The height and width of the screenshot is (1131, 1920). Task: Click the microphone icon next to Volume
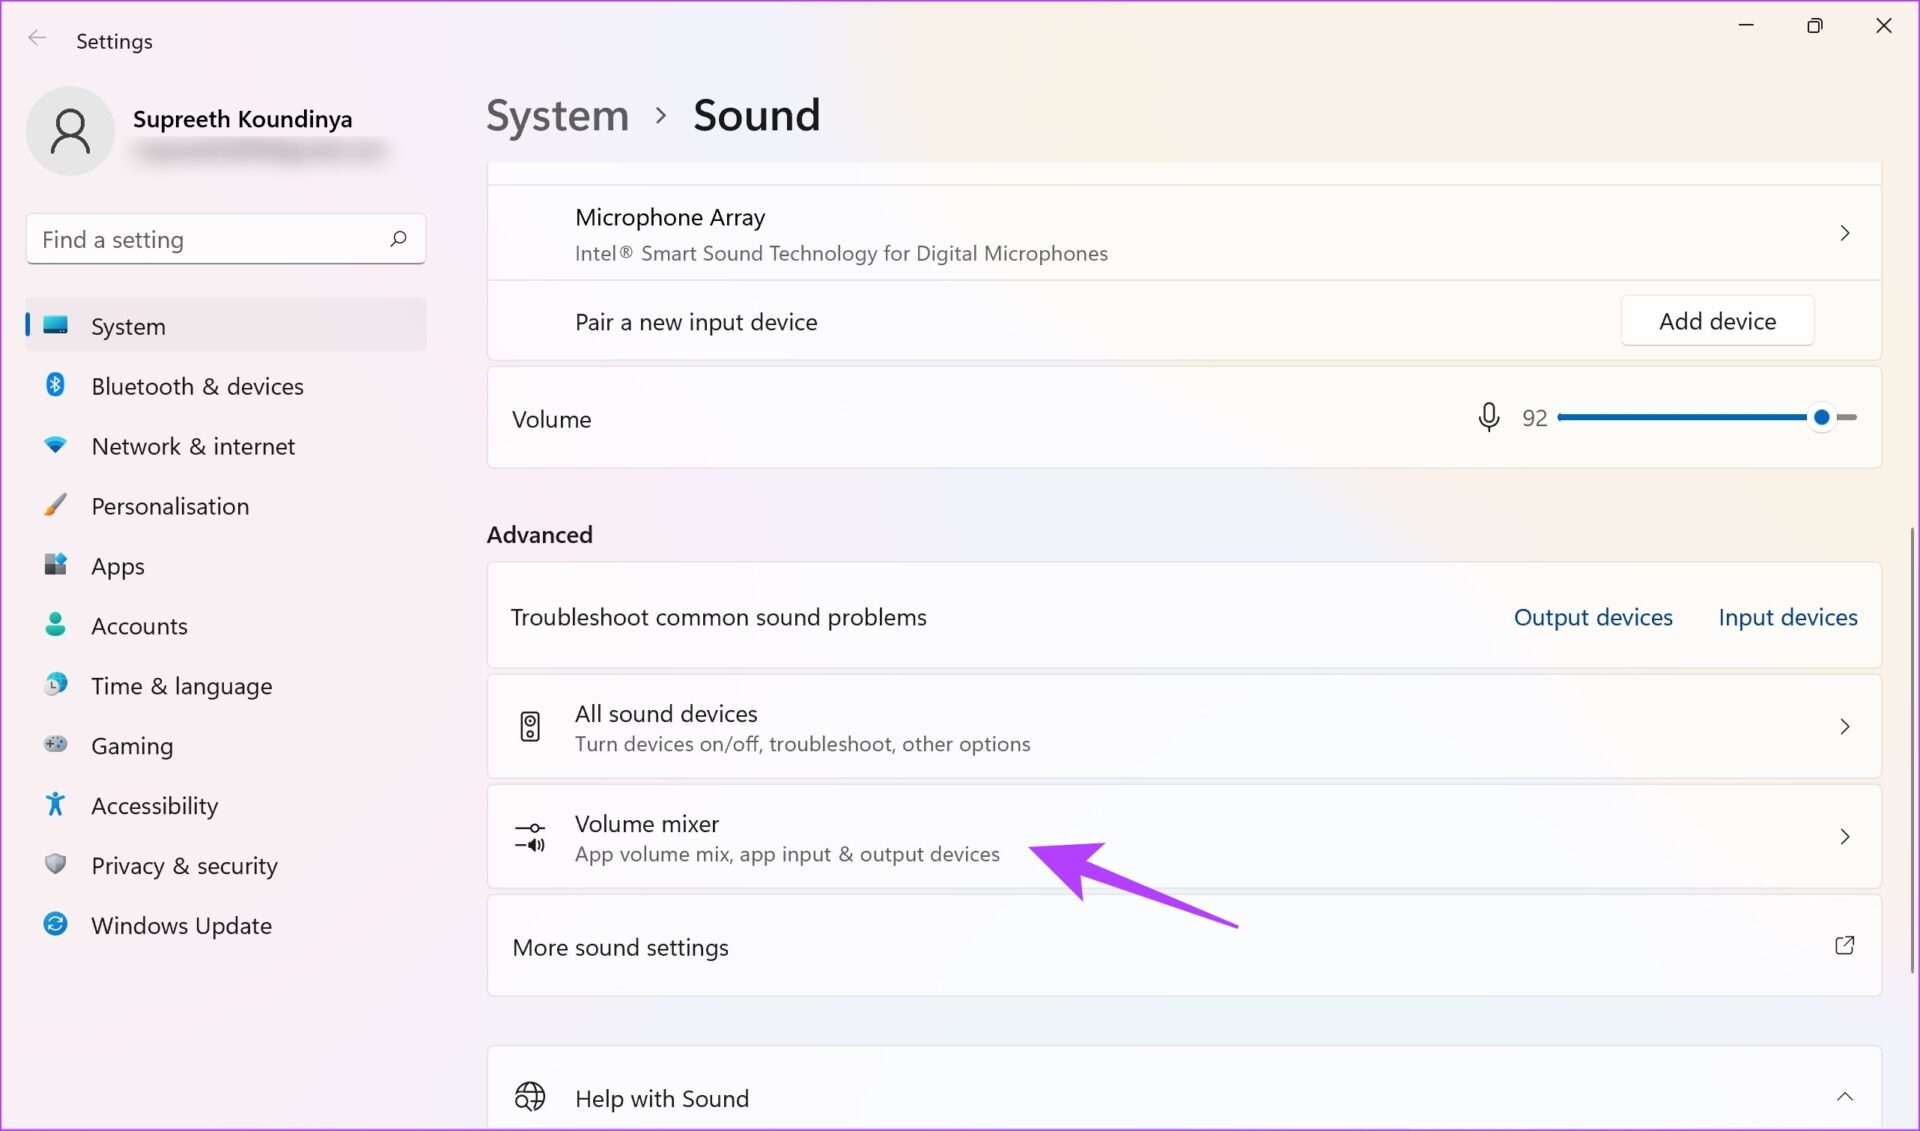[1489, 417]
